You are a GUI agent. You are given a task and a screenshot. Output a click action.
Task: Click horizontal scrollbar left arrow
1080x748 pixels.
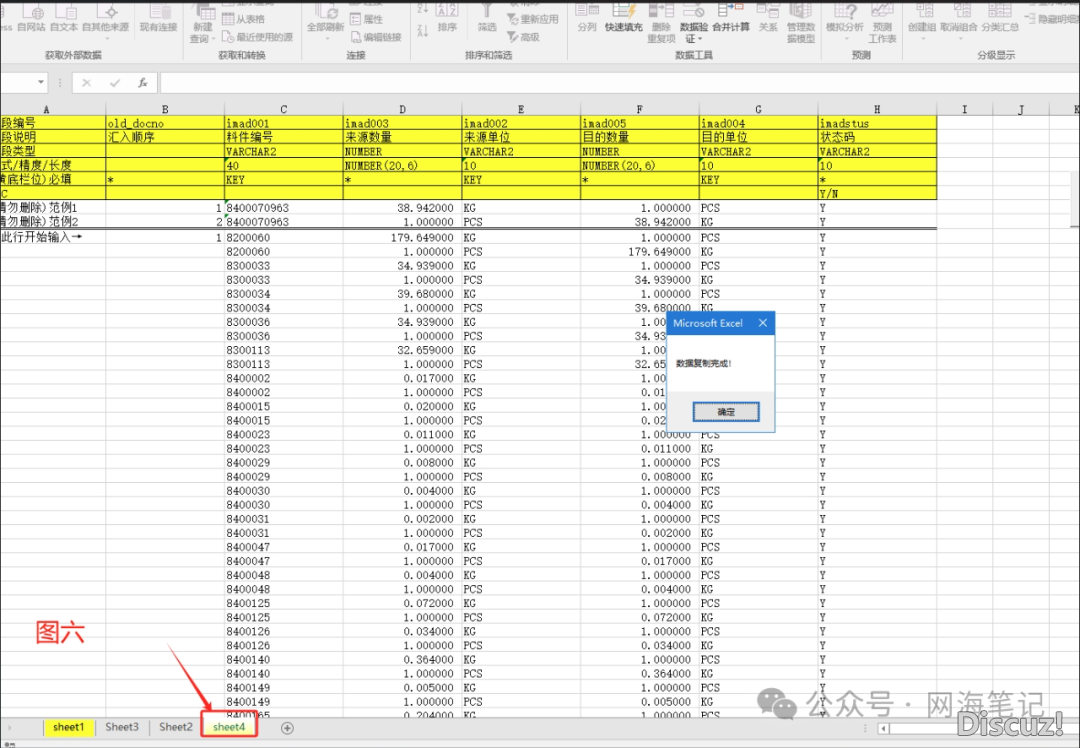[x=883, y=728]
